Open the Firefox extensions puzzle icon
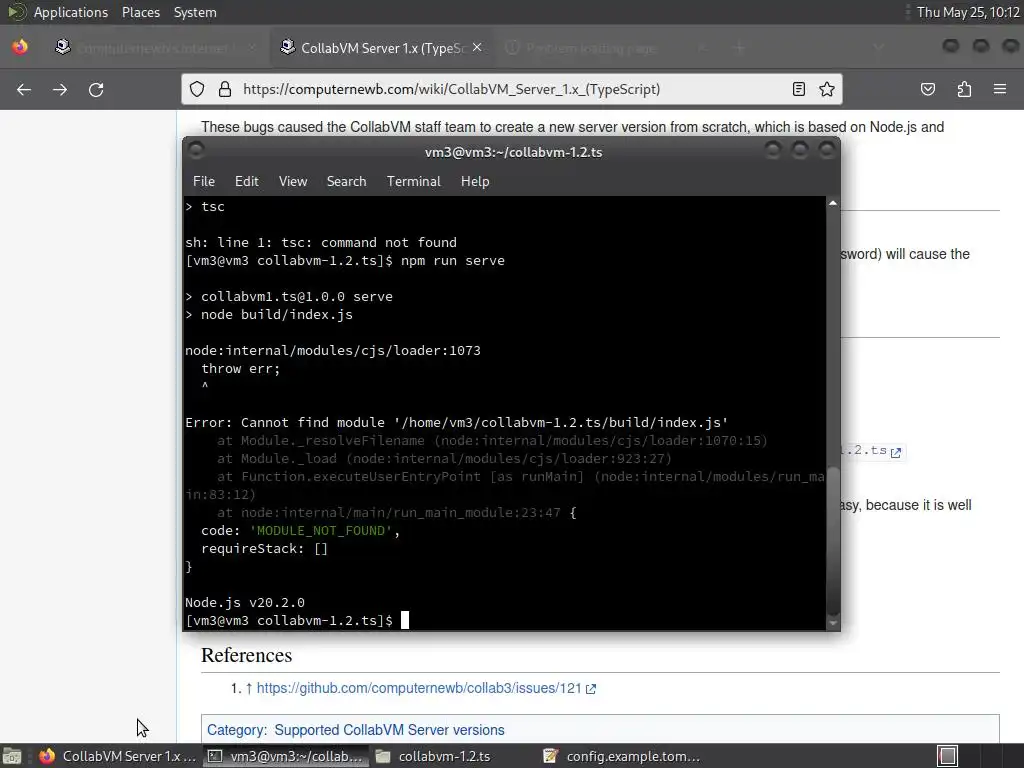This screenshot has width=1024, height=768. tap(964, 89)
